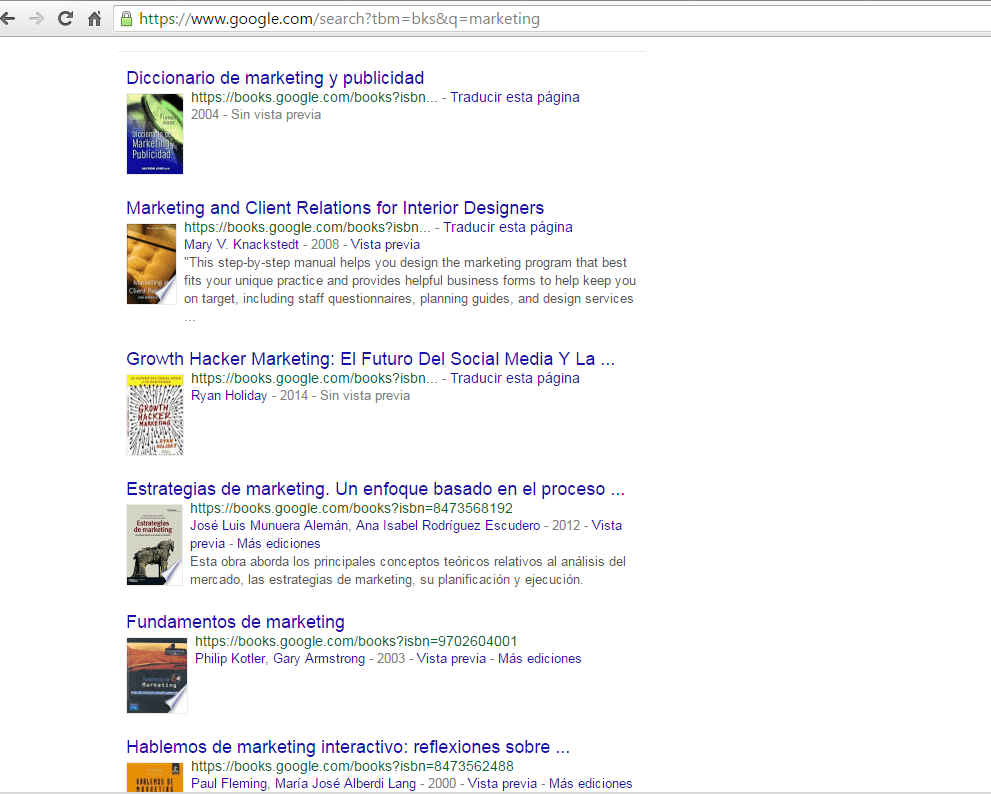Open Hablemos de marketing interactivo title
Viewport: 991px width, 794px height.
(348, 747)
